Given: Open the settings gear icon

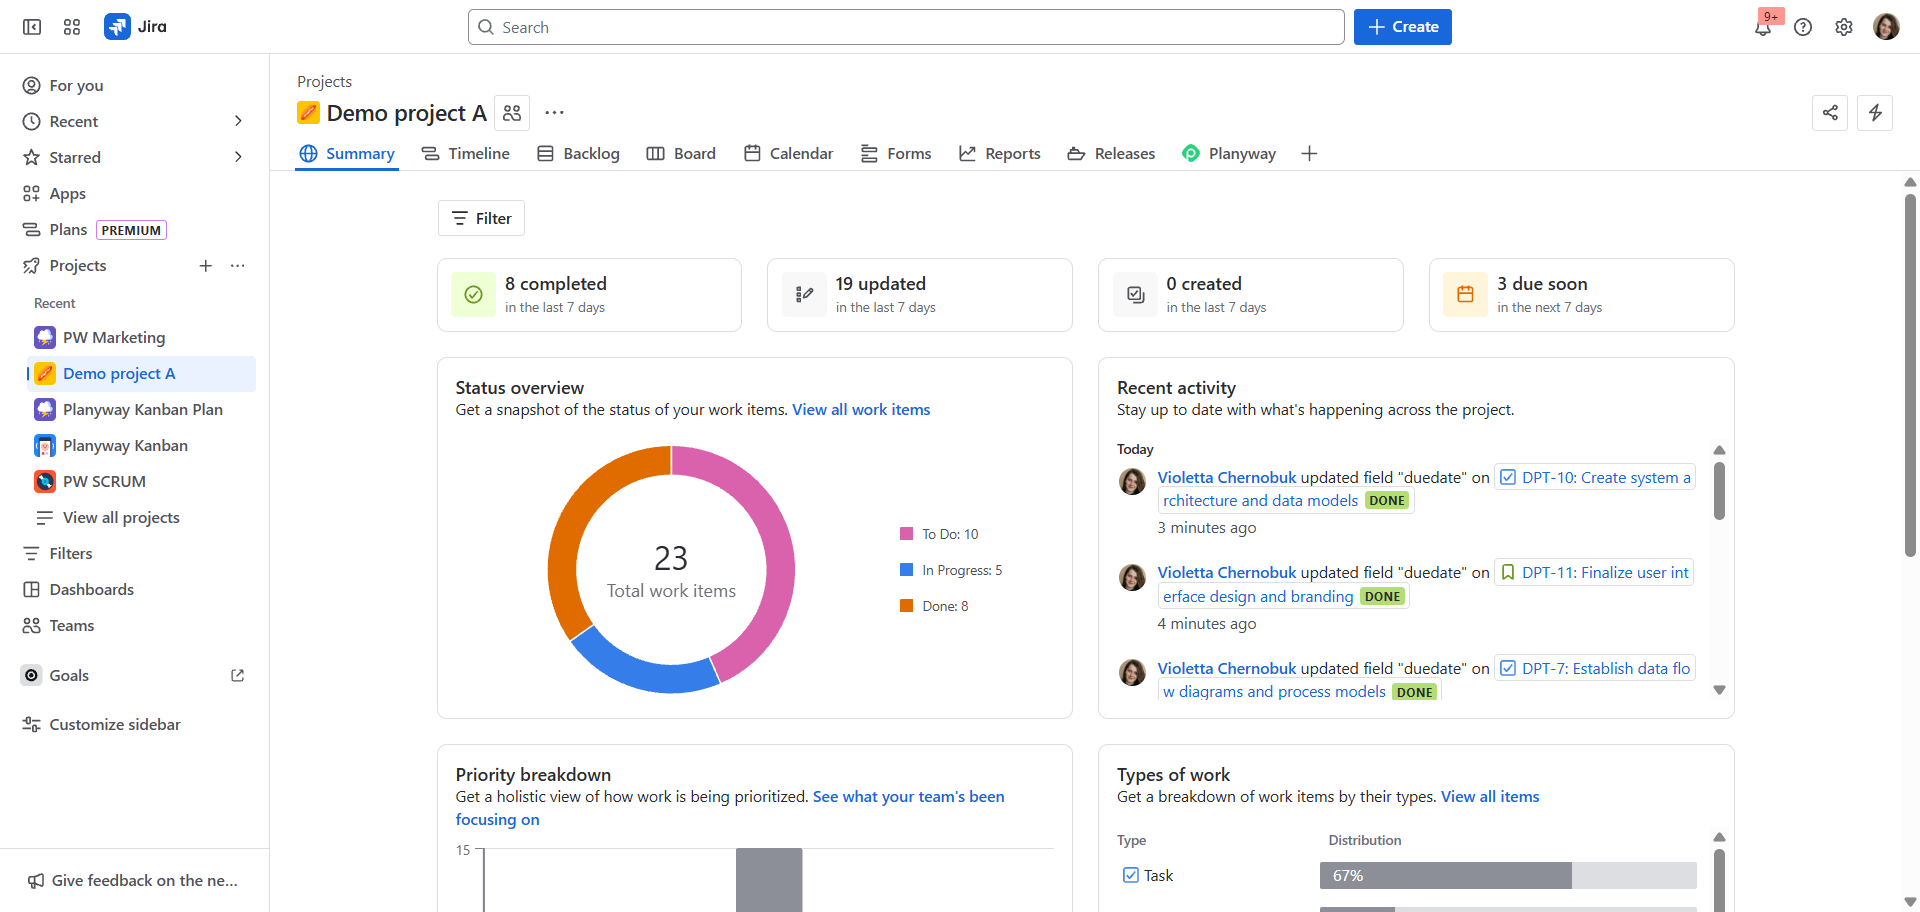Looking at the screenshot, I should [x=1844, y=27].
